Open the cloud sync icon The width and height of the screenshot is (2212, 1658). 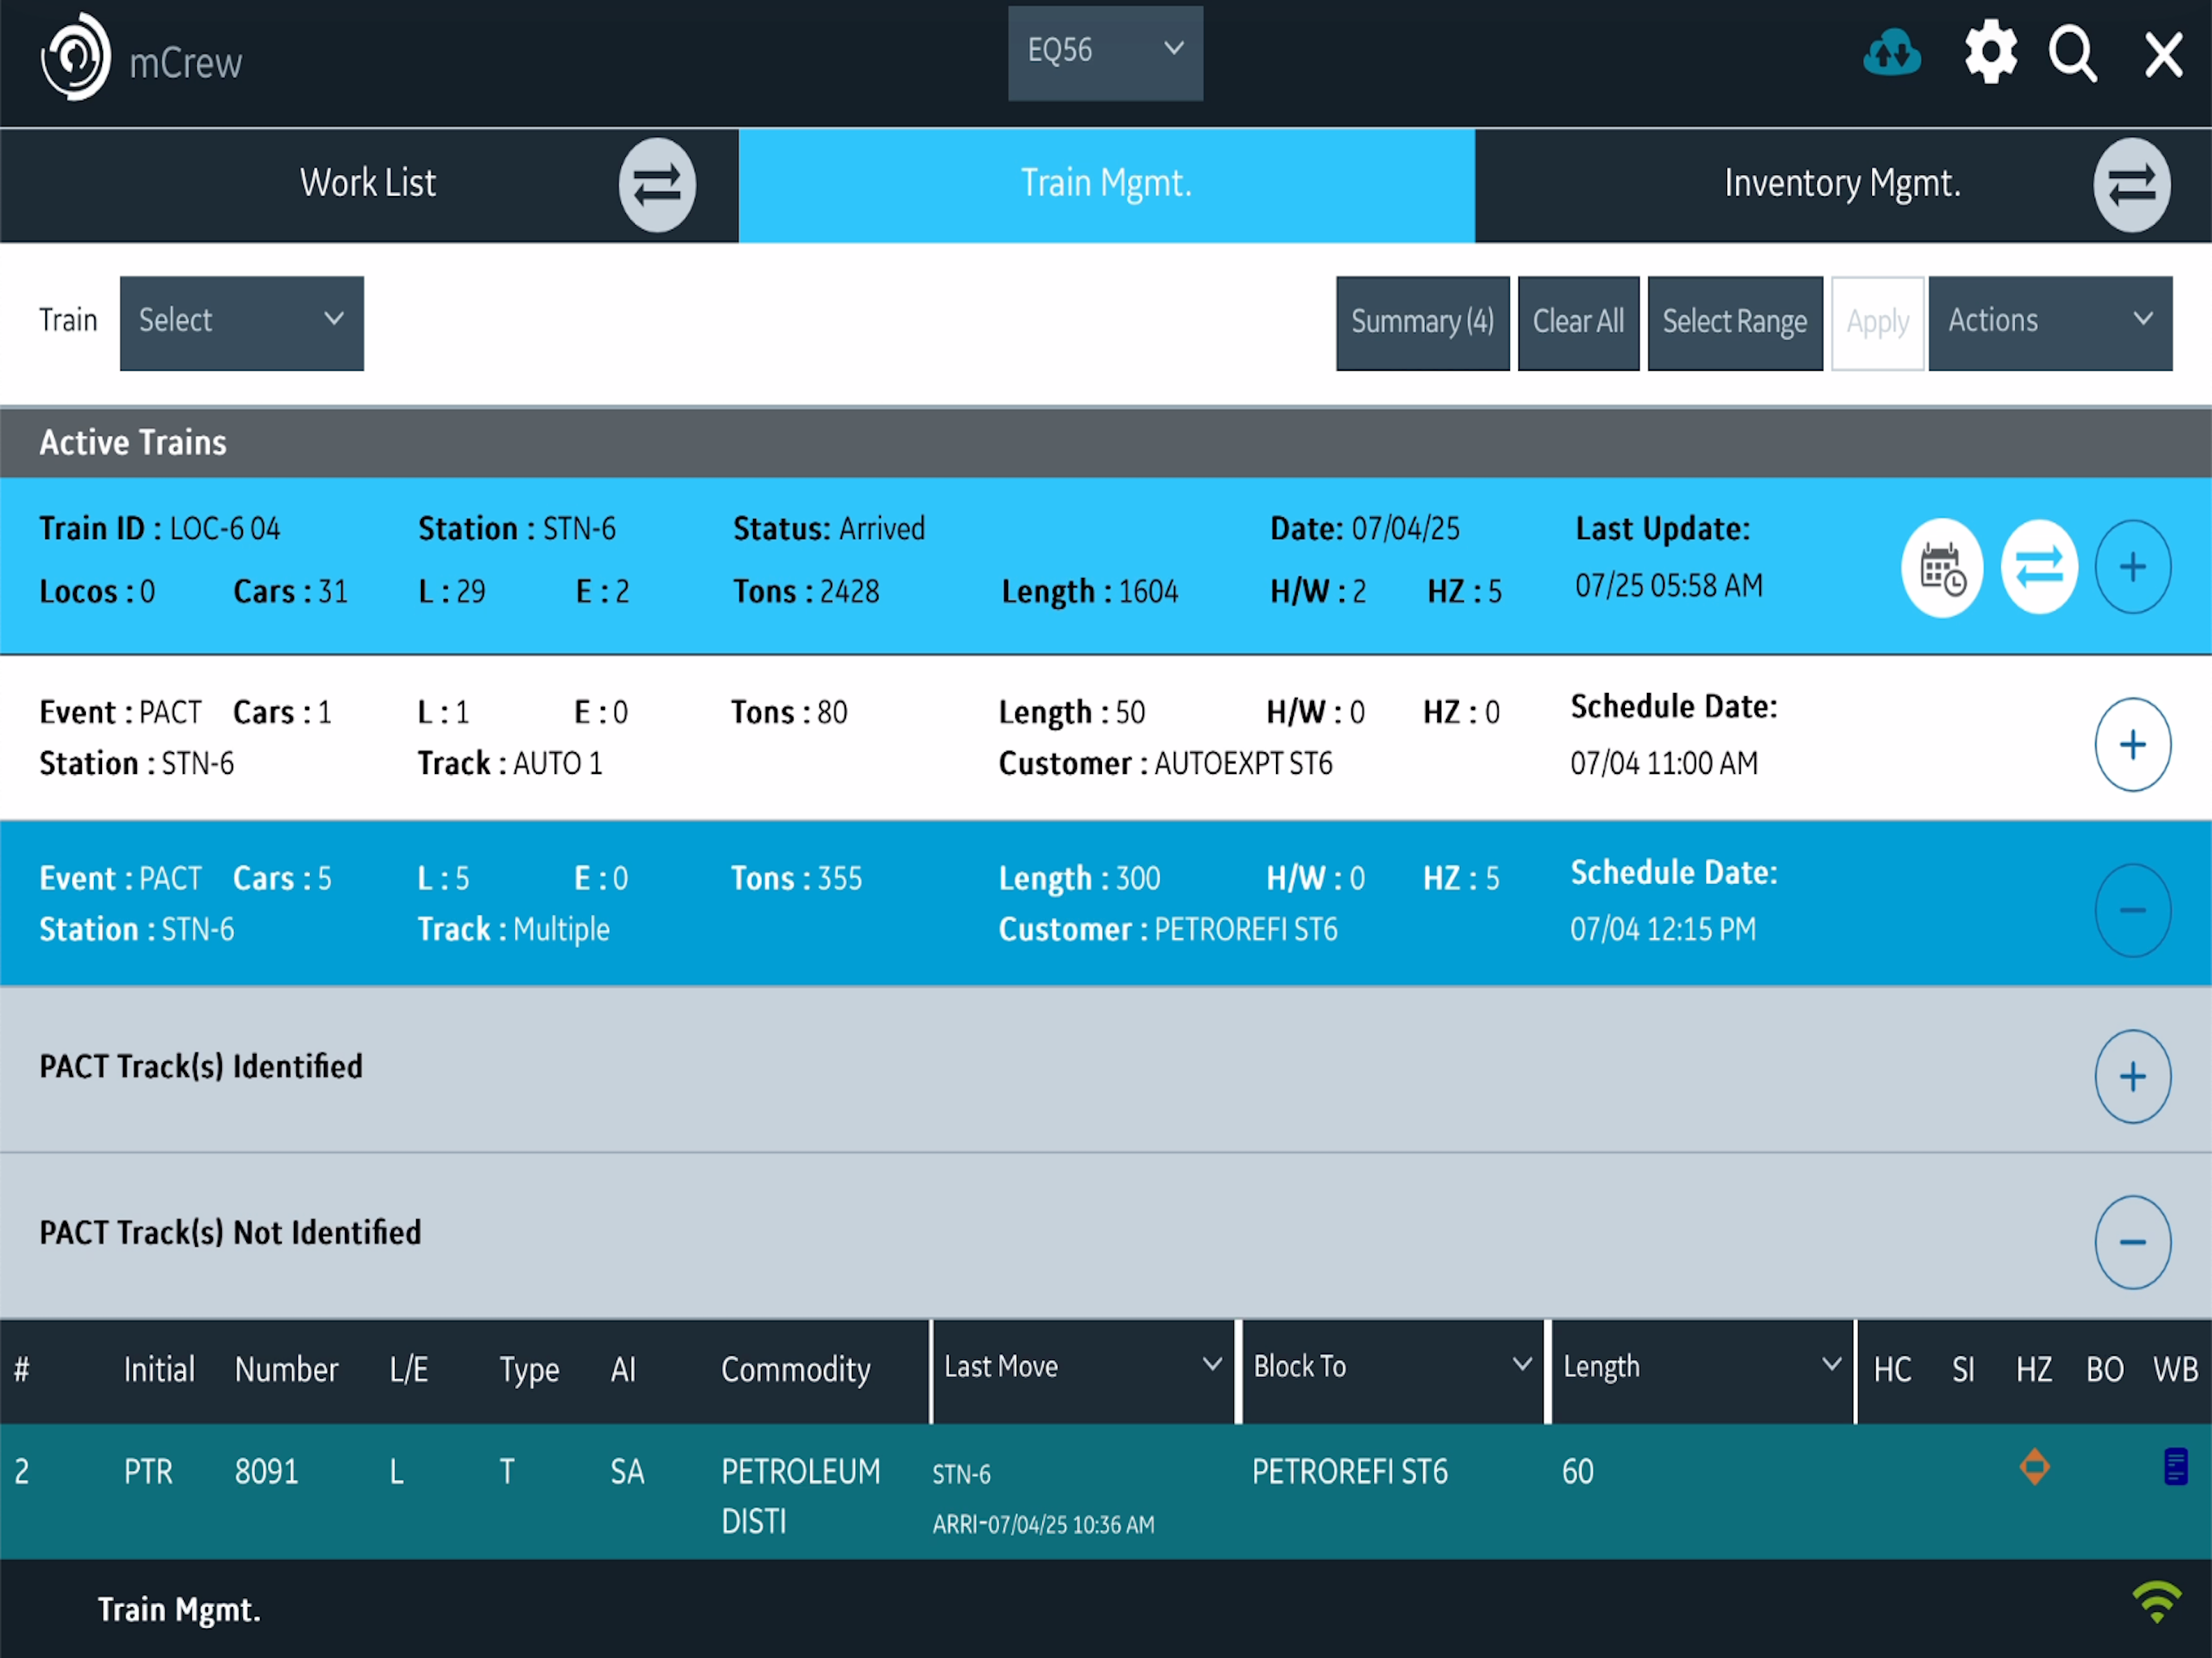click(1891, 53)
